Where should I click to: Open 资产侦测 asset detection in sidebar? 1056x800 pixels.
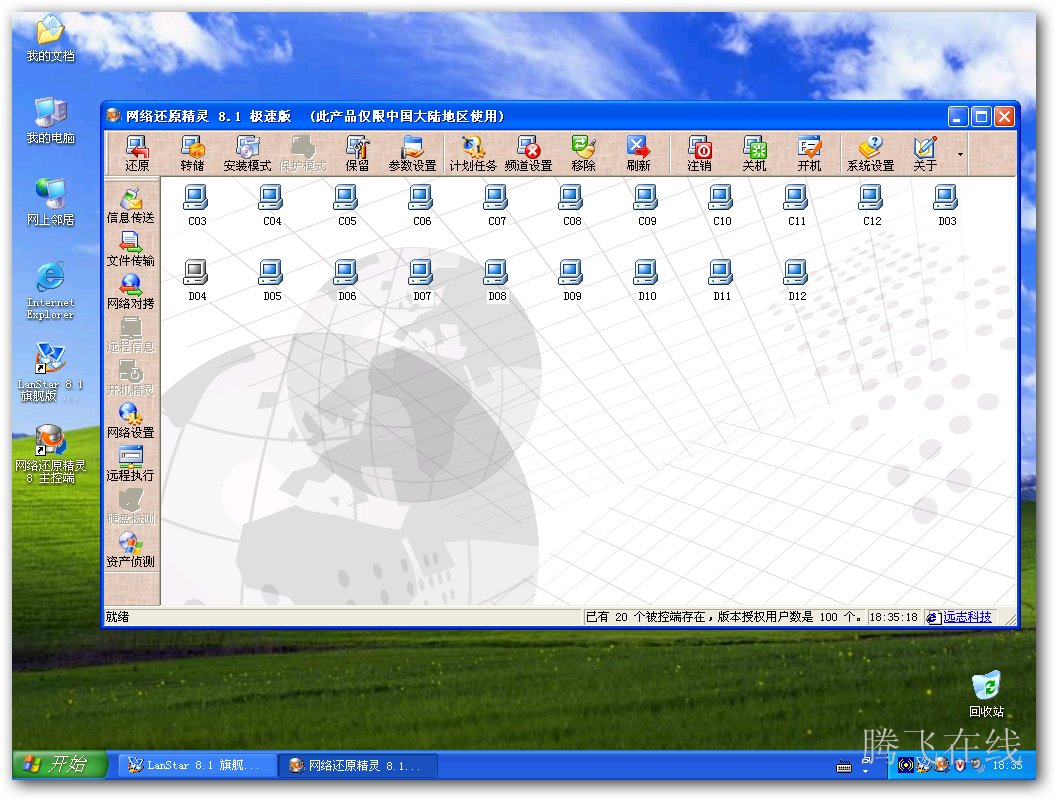(131, 549)
